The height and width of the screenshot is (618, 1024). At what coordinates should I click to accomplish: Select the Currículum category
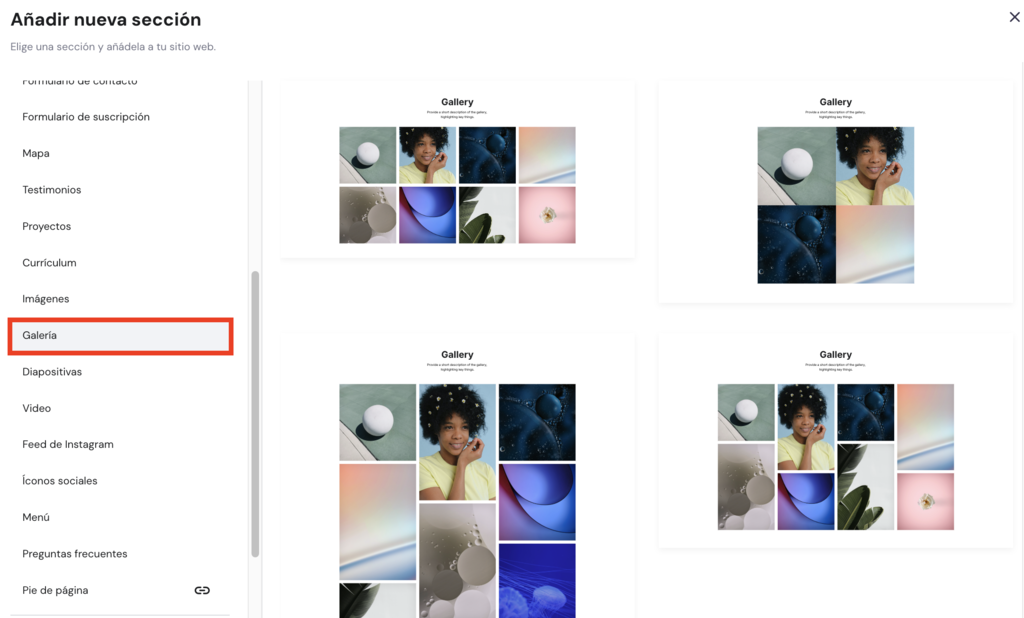pyautogui.click(x=121, y=263)
